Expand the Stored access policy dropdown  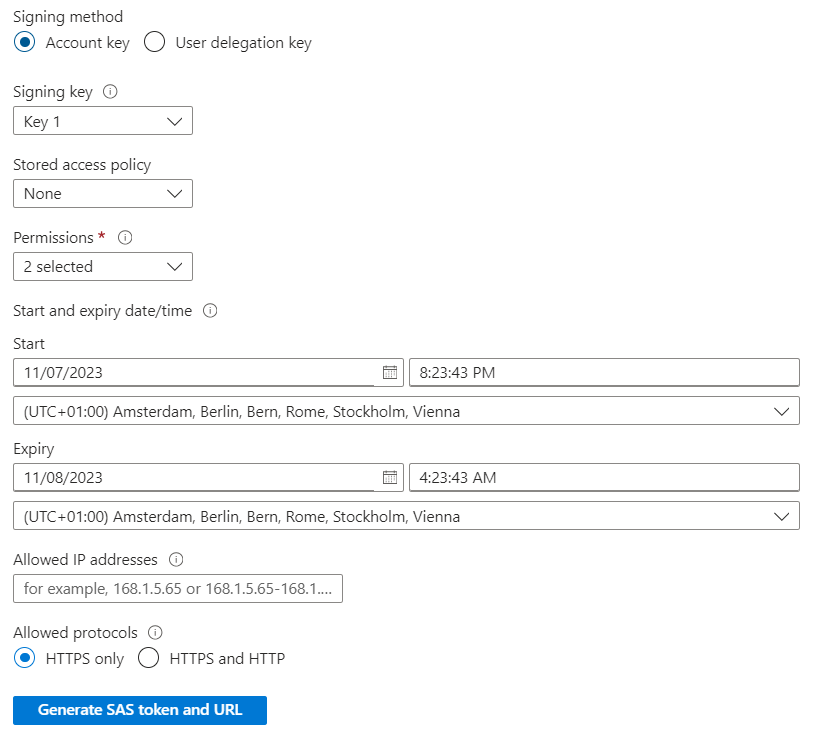[x=103, y=193]
